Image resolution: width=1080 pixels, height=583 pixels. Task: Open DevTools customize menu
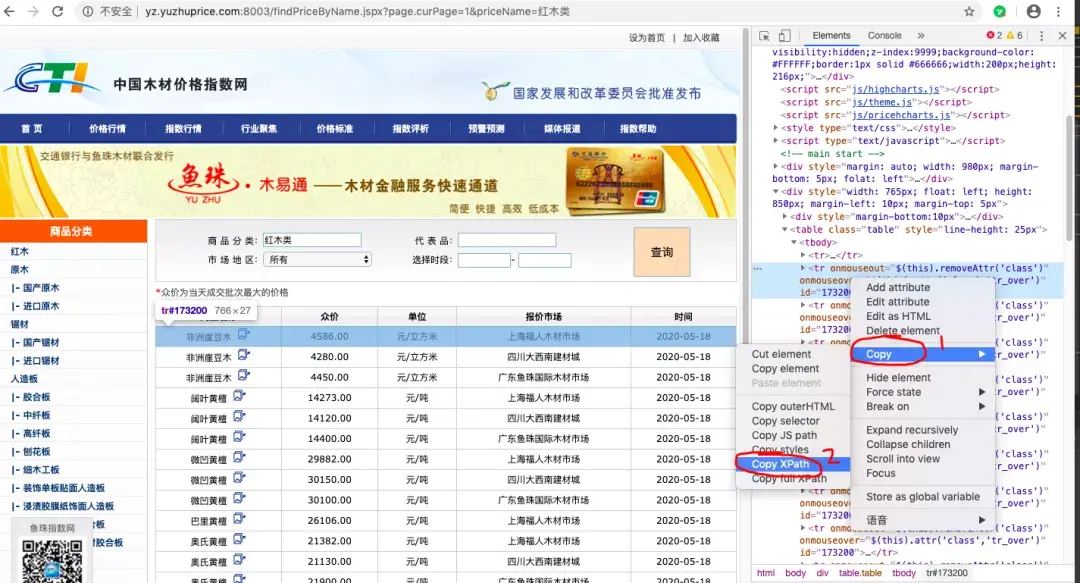click(1041, 36)
